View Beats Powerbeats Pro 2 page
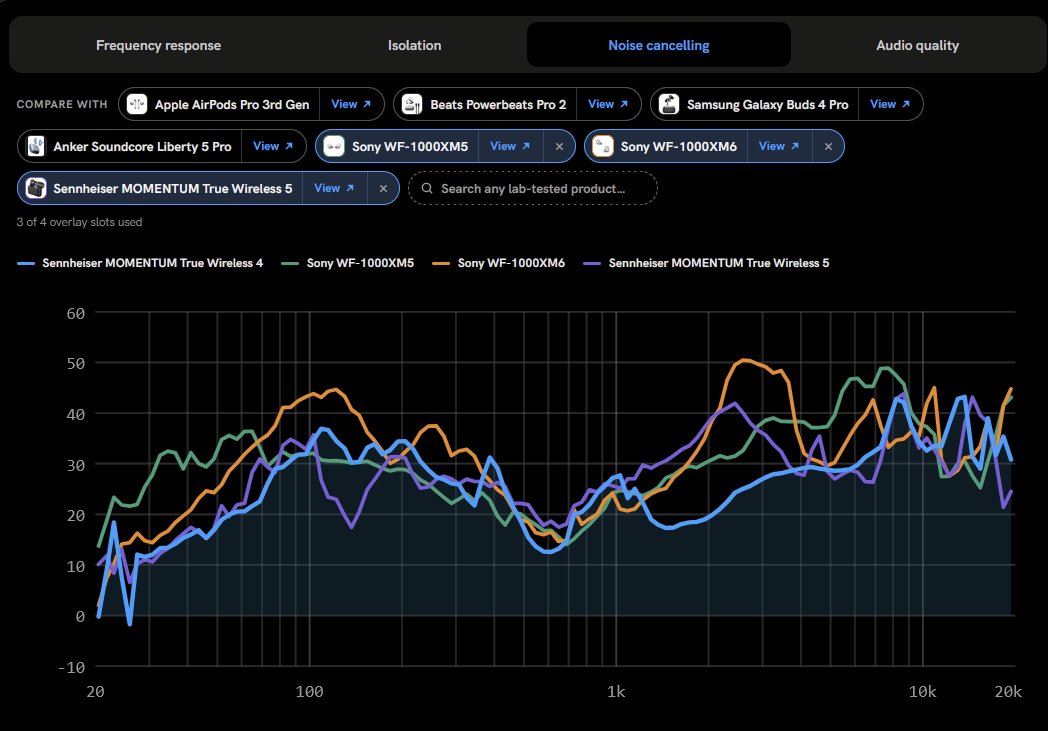Viewport: 1048px width, 731px height. click(608, 104)
